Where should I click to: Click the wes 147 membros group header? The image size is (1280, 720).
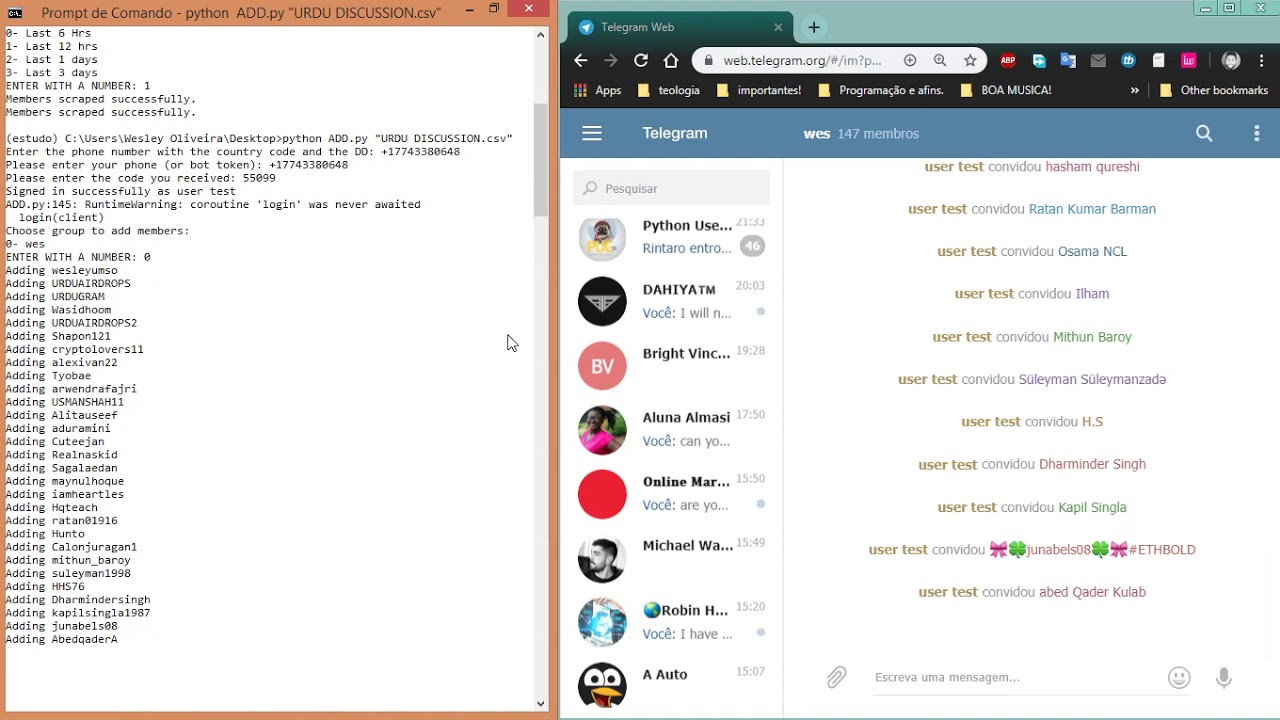[x=861, y=133]
